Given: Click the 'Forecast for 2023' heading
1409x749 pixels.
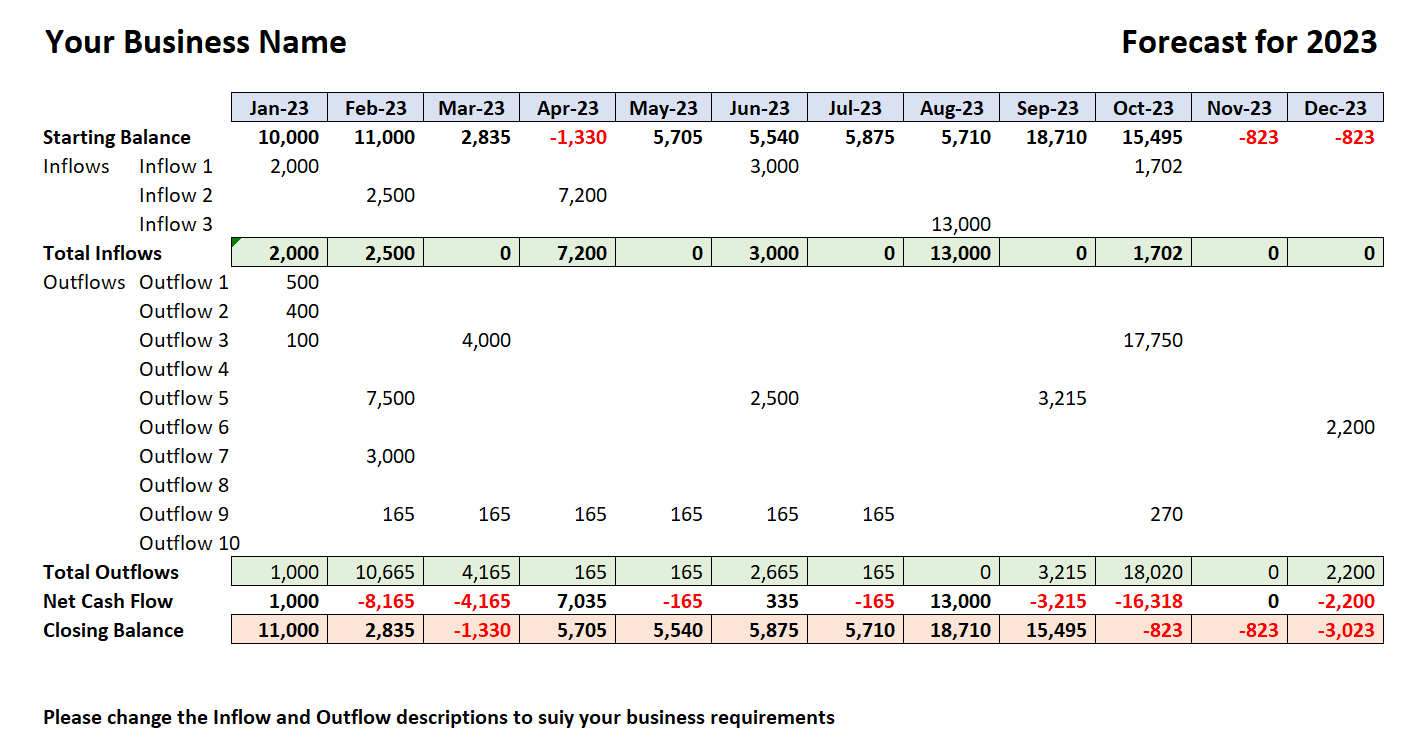Looking at the screenshot, I should [1249, 42].
